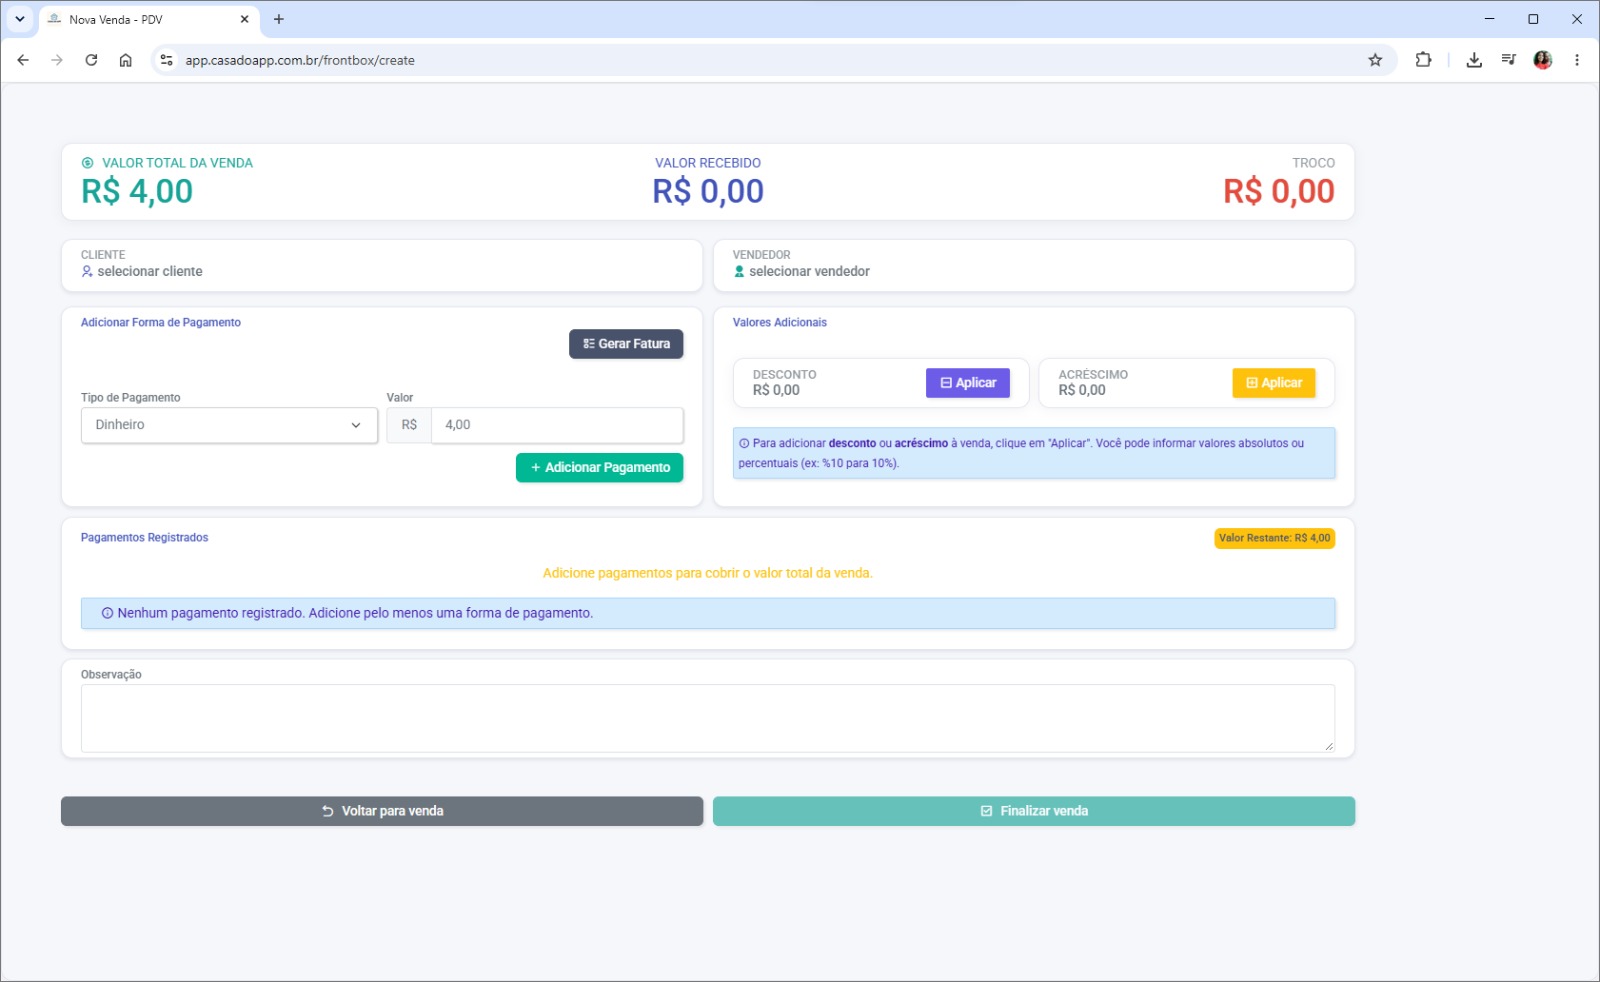The width and height of the screenshot is (1600, 982).
Task: Click Voltar para venda button
Action: [x=382, y=811]
